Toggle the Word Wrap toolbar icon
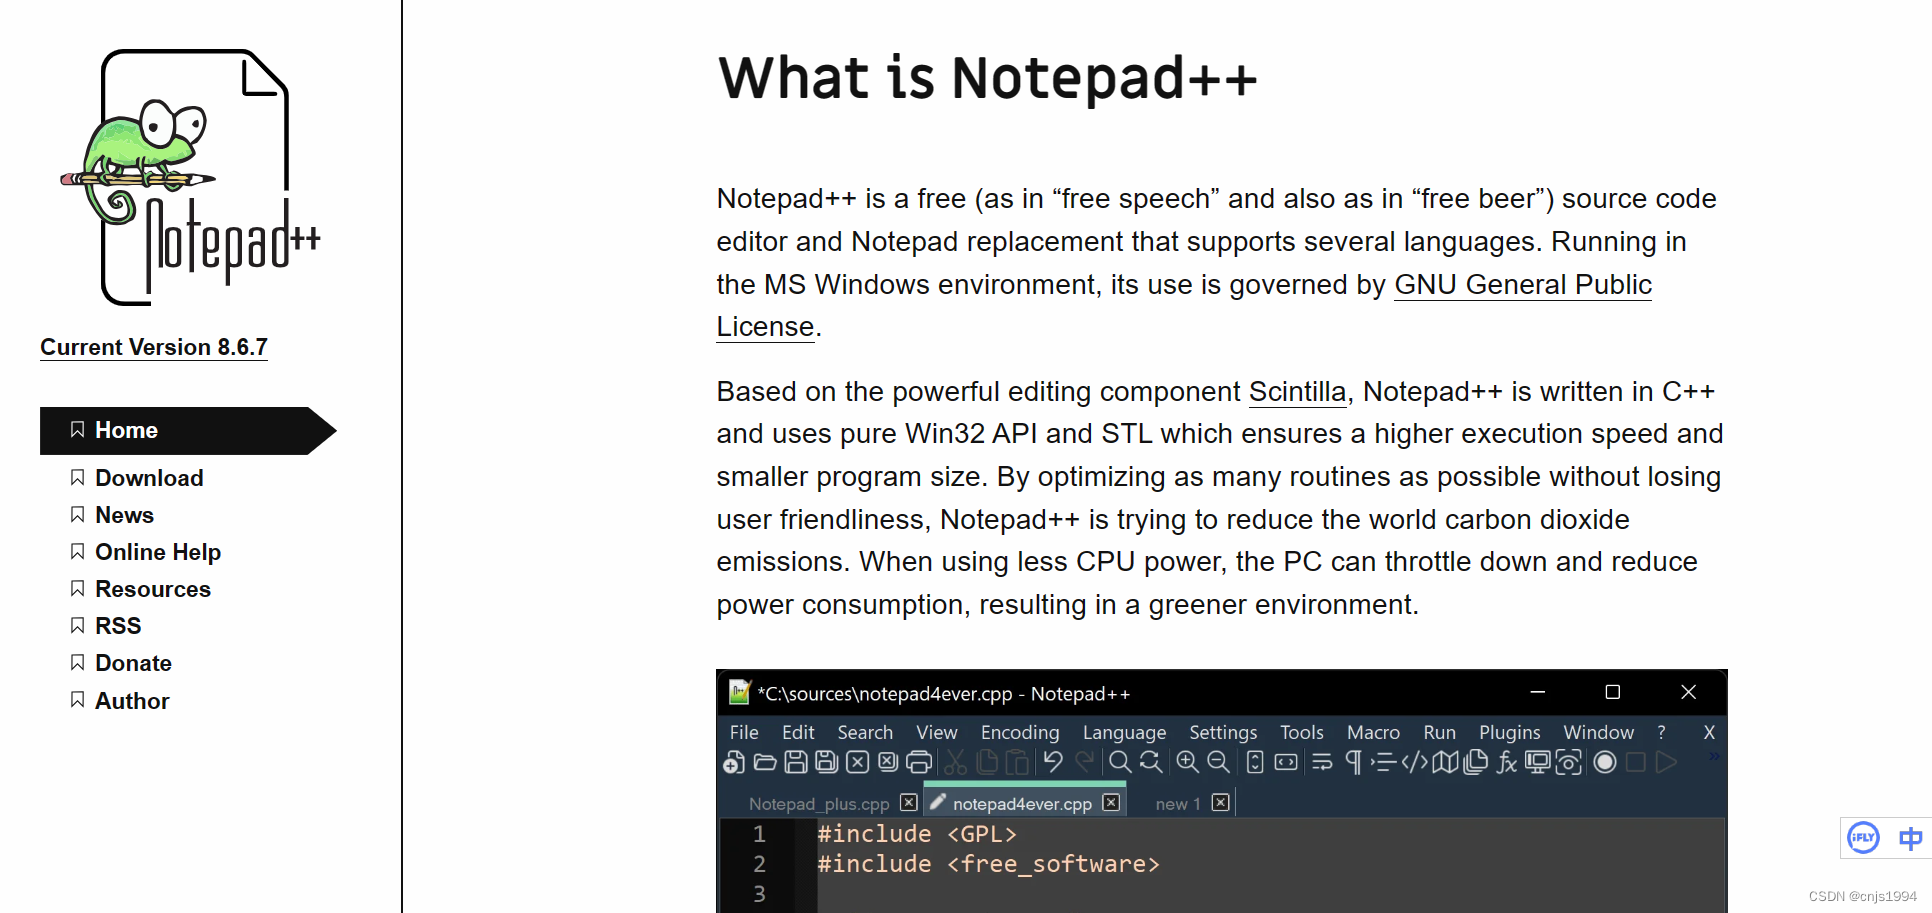1932x913 pixels. pos(1322,763)
